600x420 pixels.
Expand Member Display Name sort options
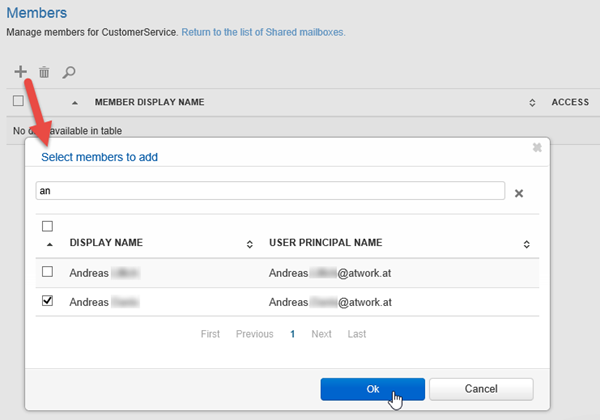click(532, 103)
